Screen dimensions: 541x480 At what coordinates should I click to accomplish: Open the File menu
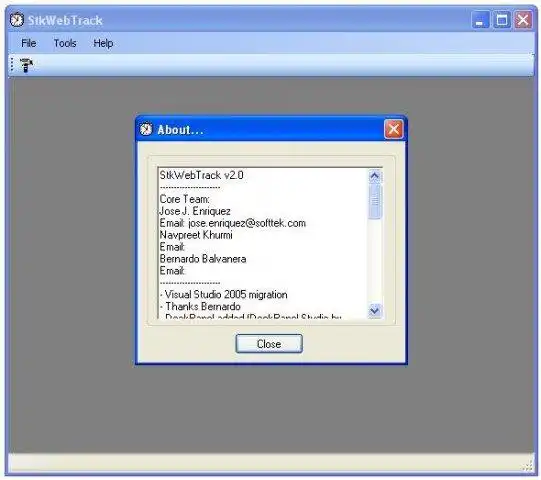(x=28, y=43)
